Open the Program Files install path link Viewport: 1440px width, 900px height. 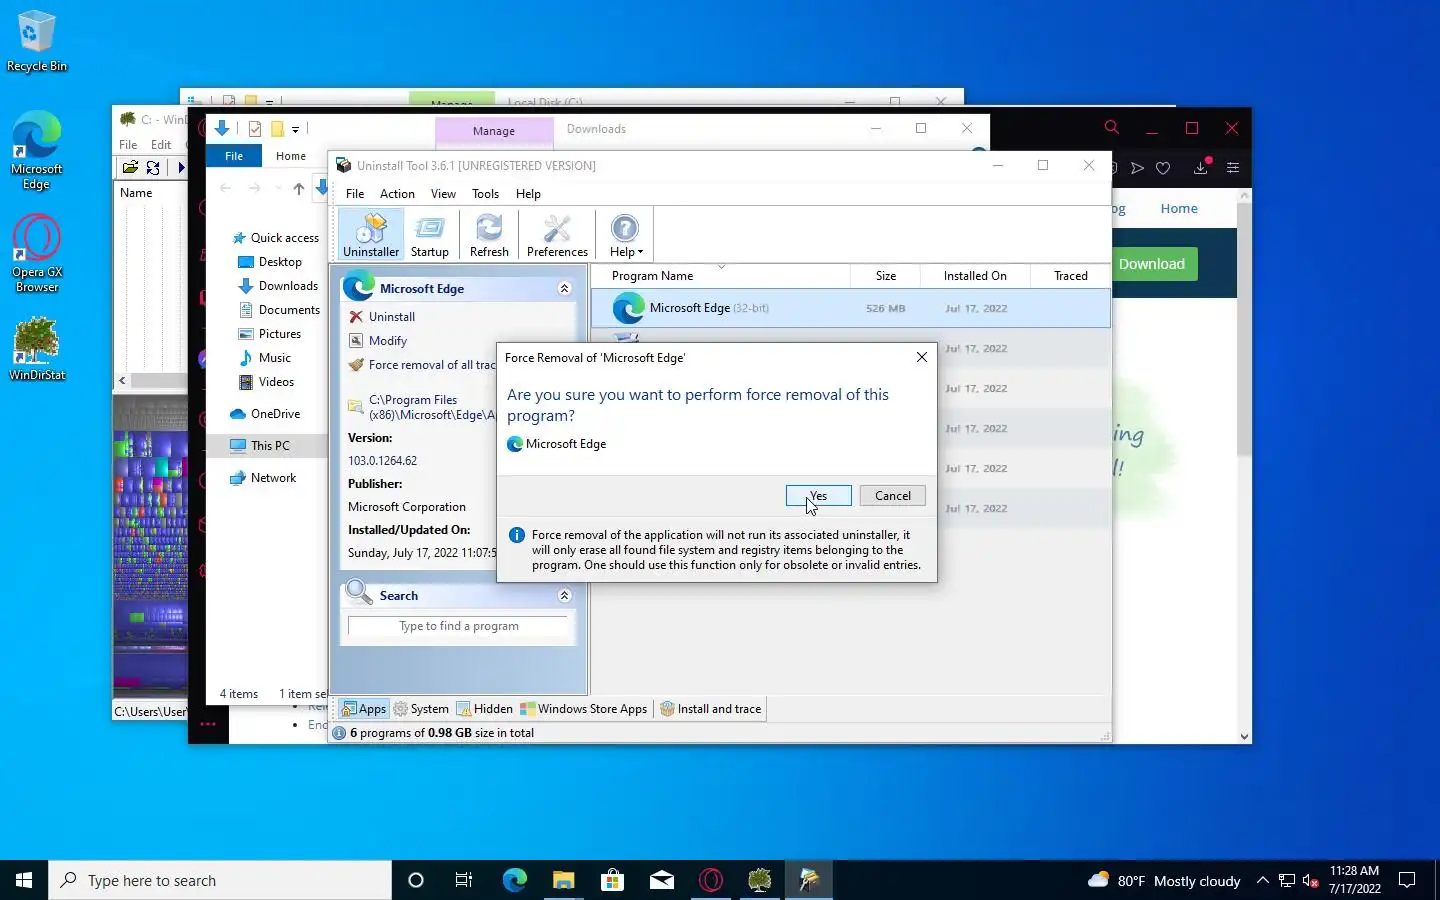pos(432,407)
